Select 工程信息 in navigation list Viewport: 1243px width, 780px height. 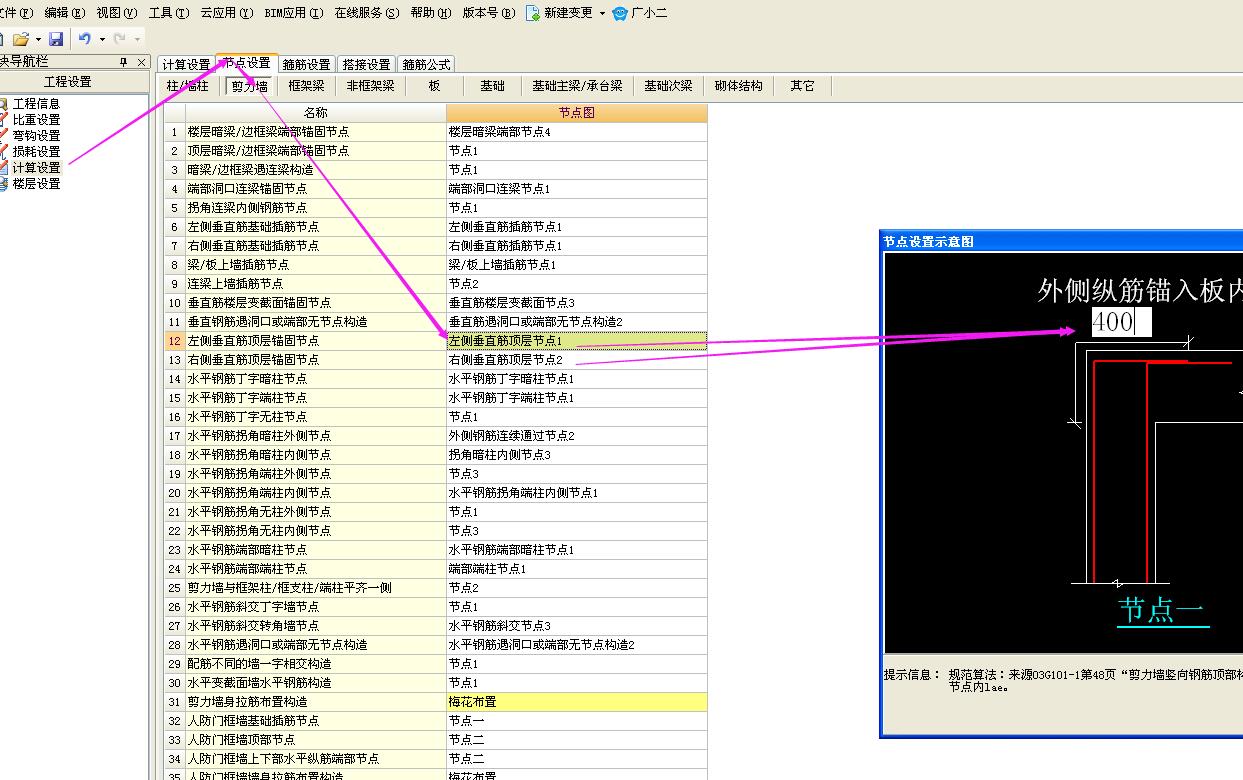36,104
